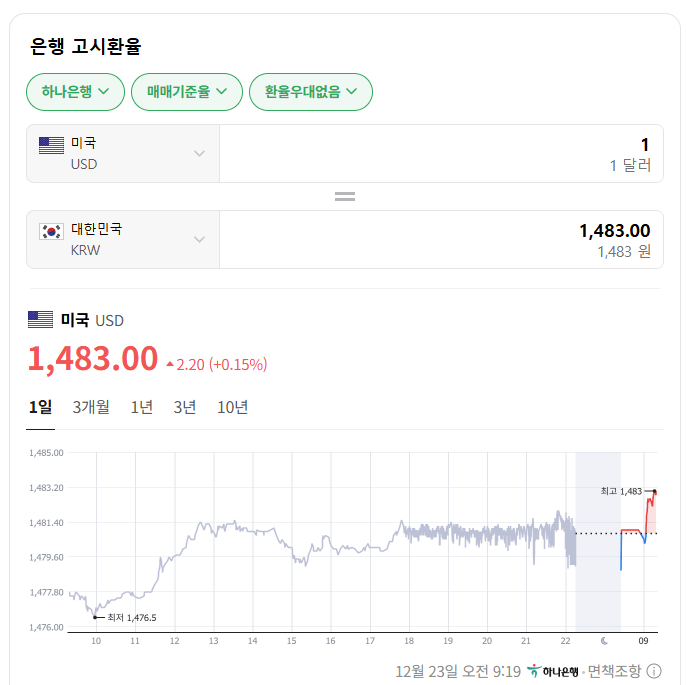
Task: Open the 환율우대없음 preference dropdown
Action: pyautogui.click(x=310, y=92)
